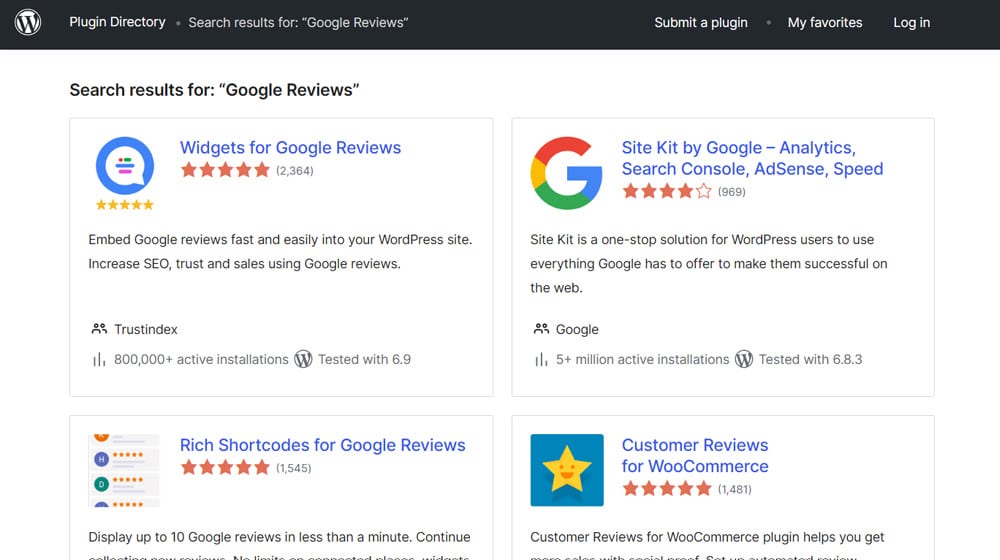Open the Rich Shortcodes plugin thumbnail icon
This screenshot has width=1000, height=560.
[x=125, y=470]
